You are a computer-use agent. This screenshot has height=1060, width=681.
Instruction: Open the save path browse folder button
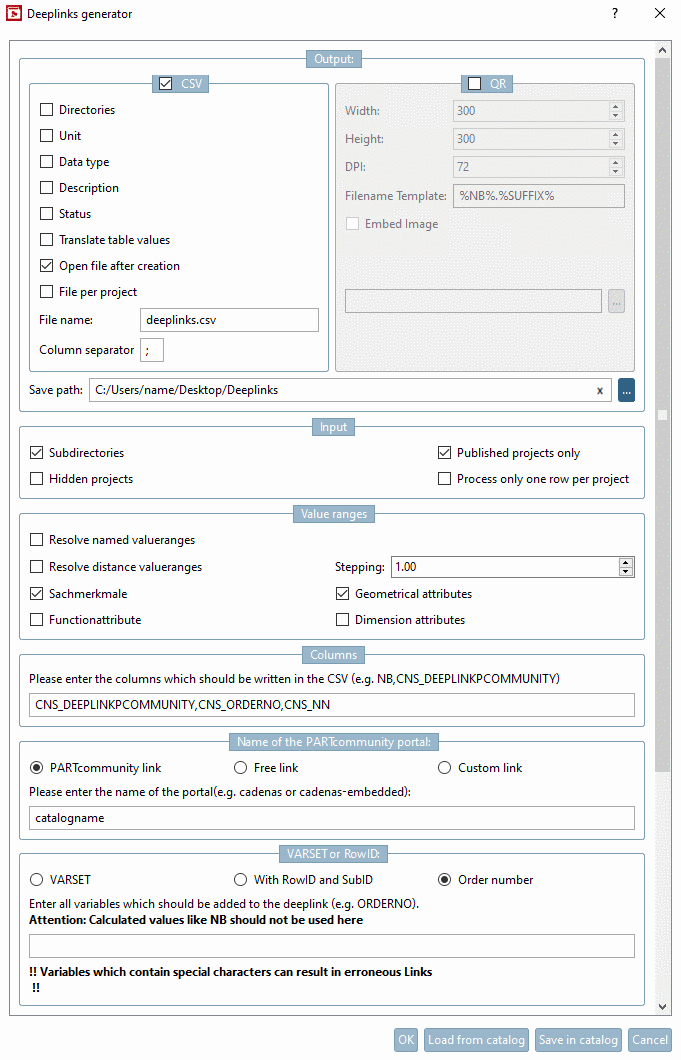point(626,390)
